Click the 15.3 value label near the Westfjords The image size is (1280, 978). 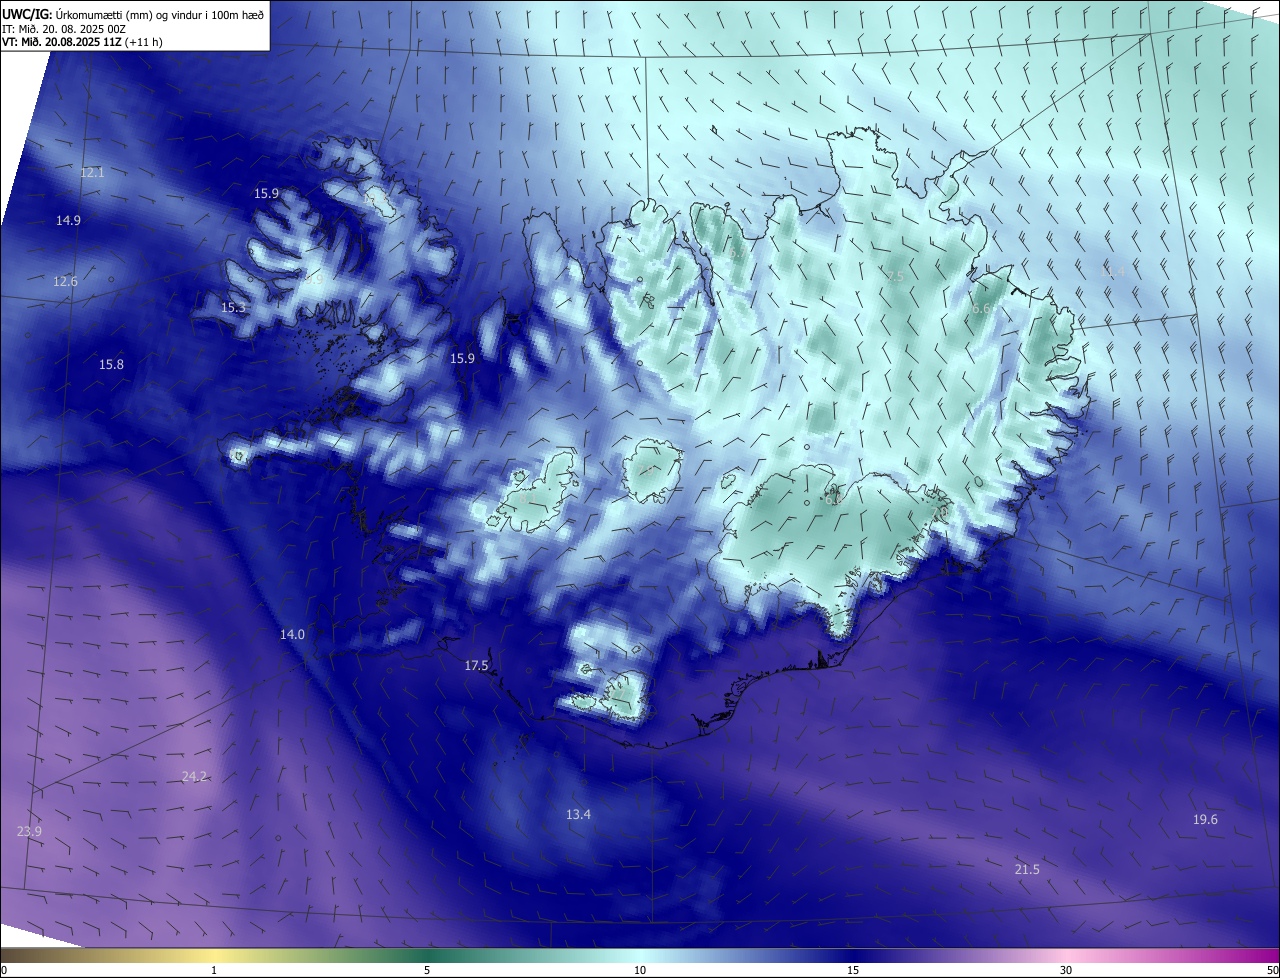pos(233,308)
